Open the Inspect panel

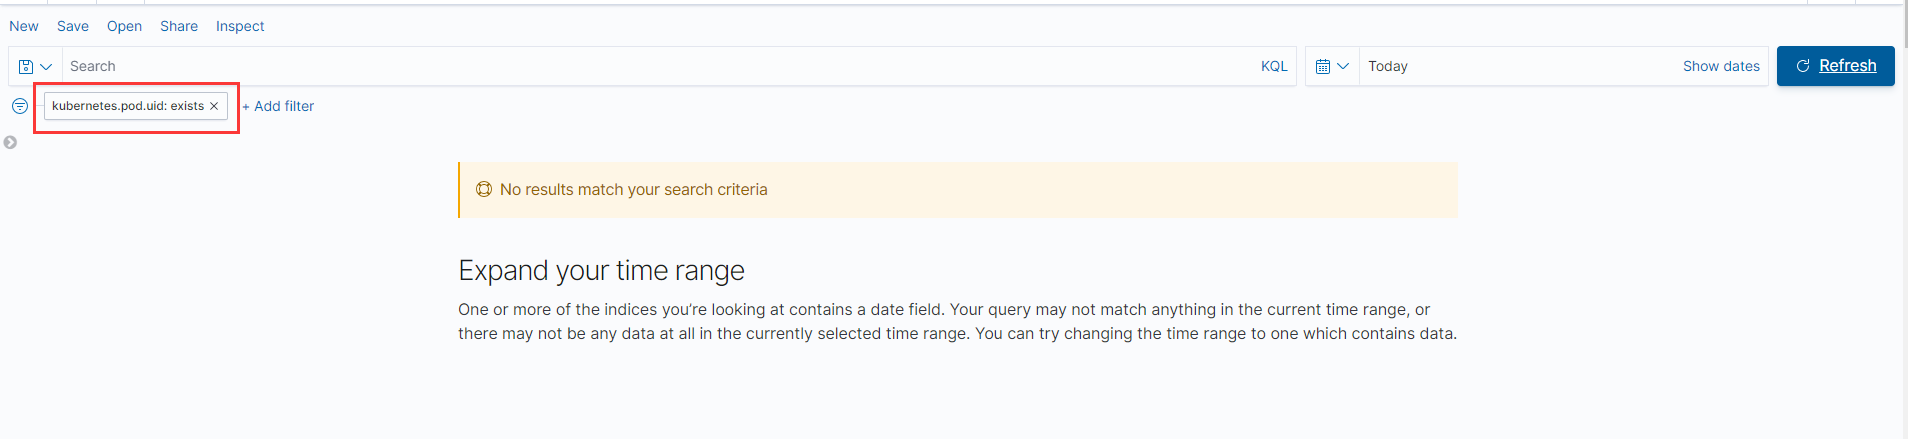(x=240, y=27)
